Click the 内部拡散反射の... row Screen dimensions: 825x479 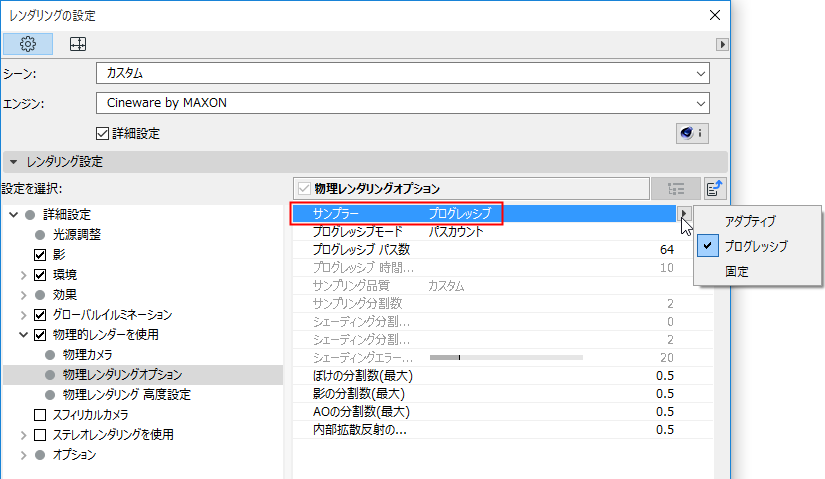click(502, 430)
